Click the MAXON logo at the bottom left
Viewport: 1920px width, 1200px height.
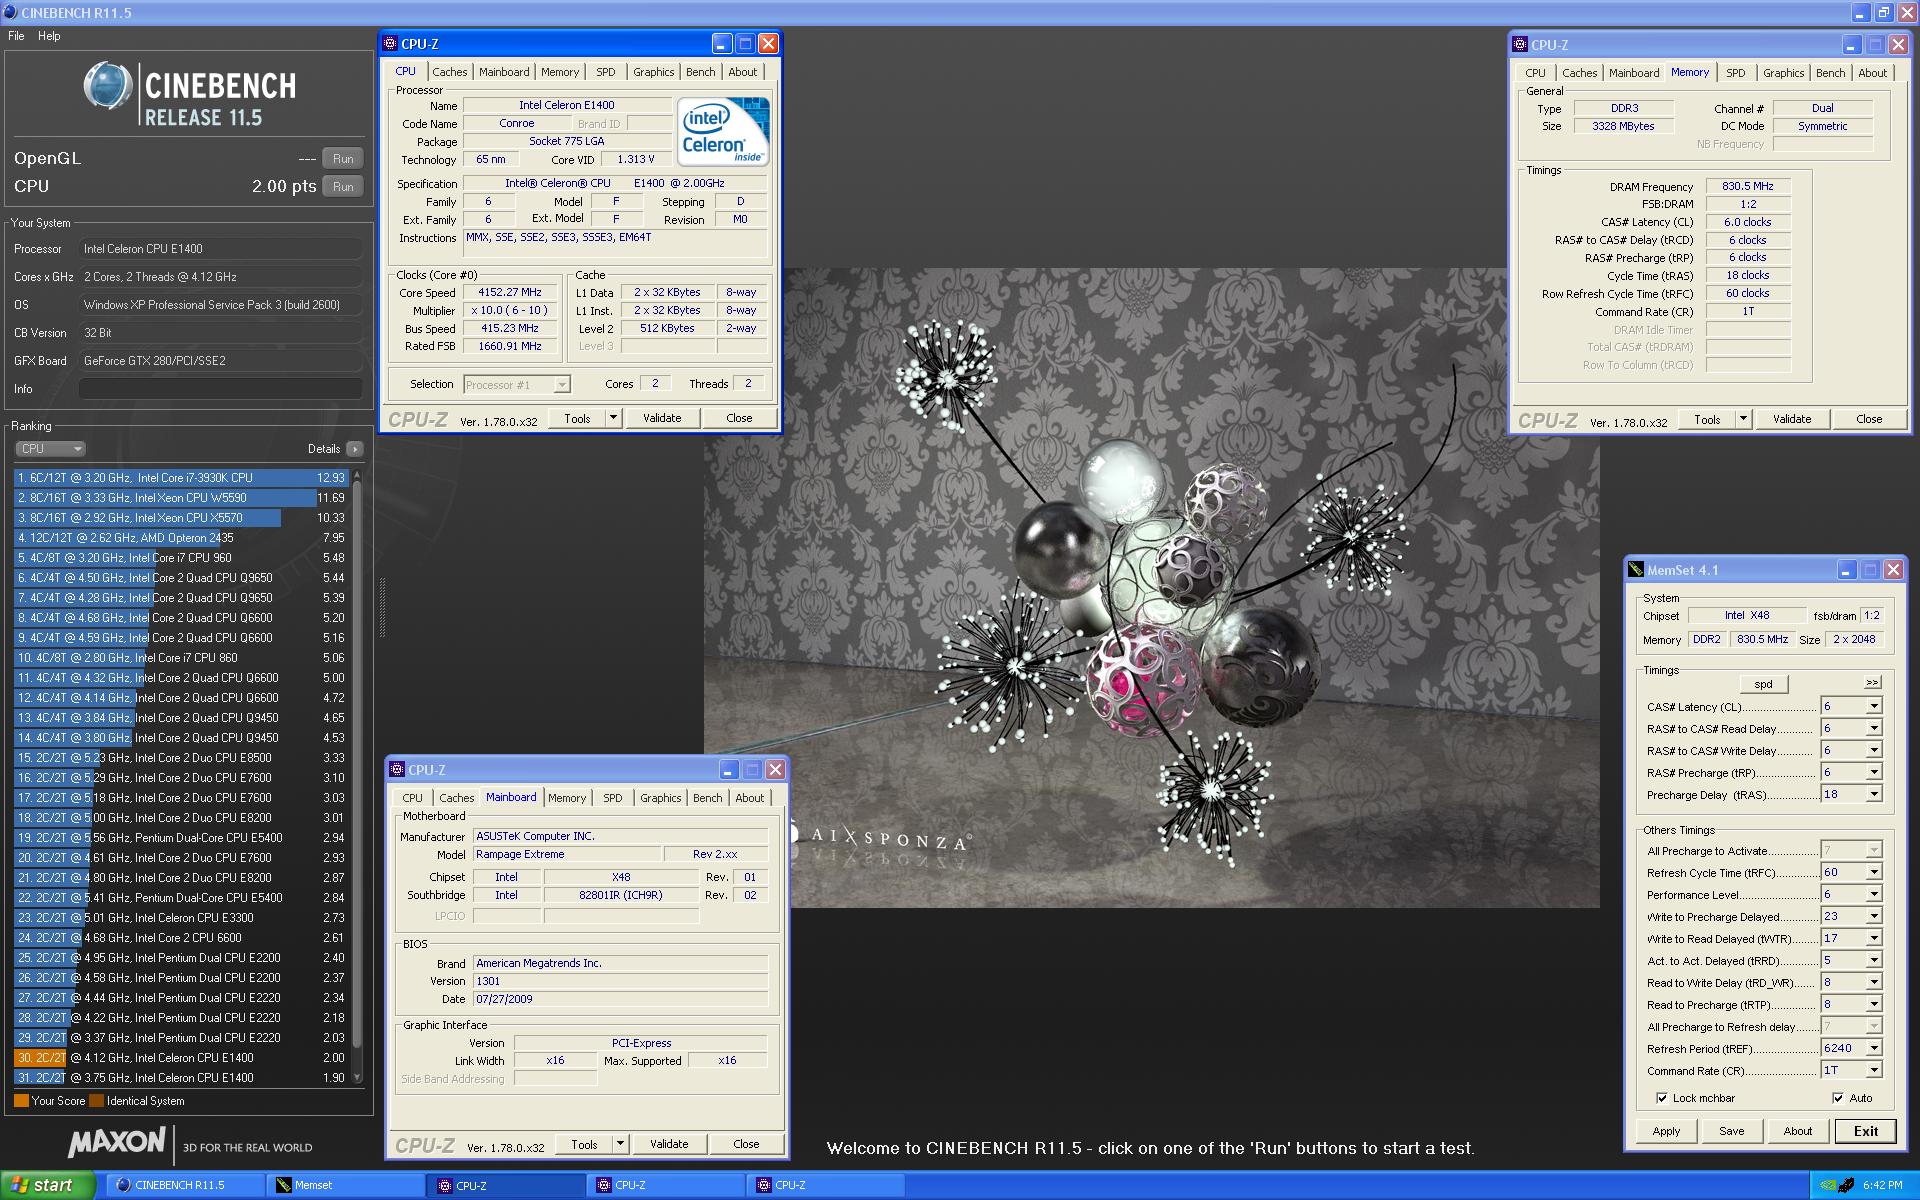(117, 1142)
